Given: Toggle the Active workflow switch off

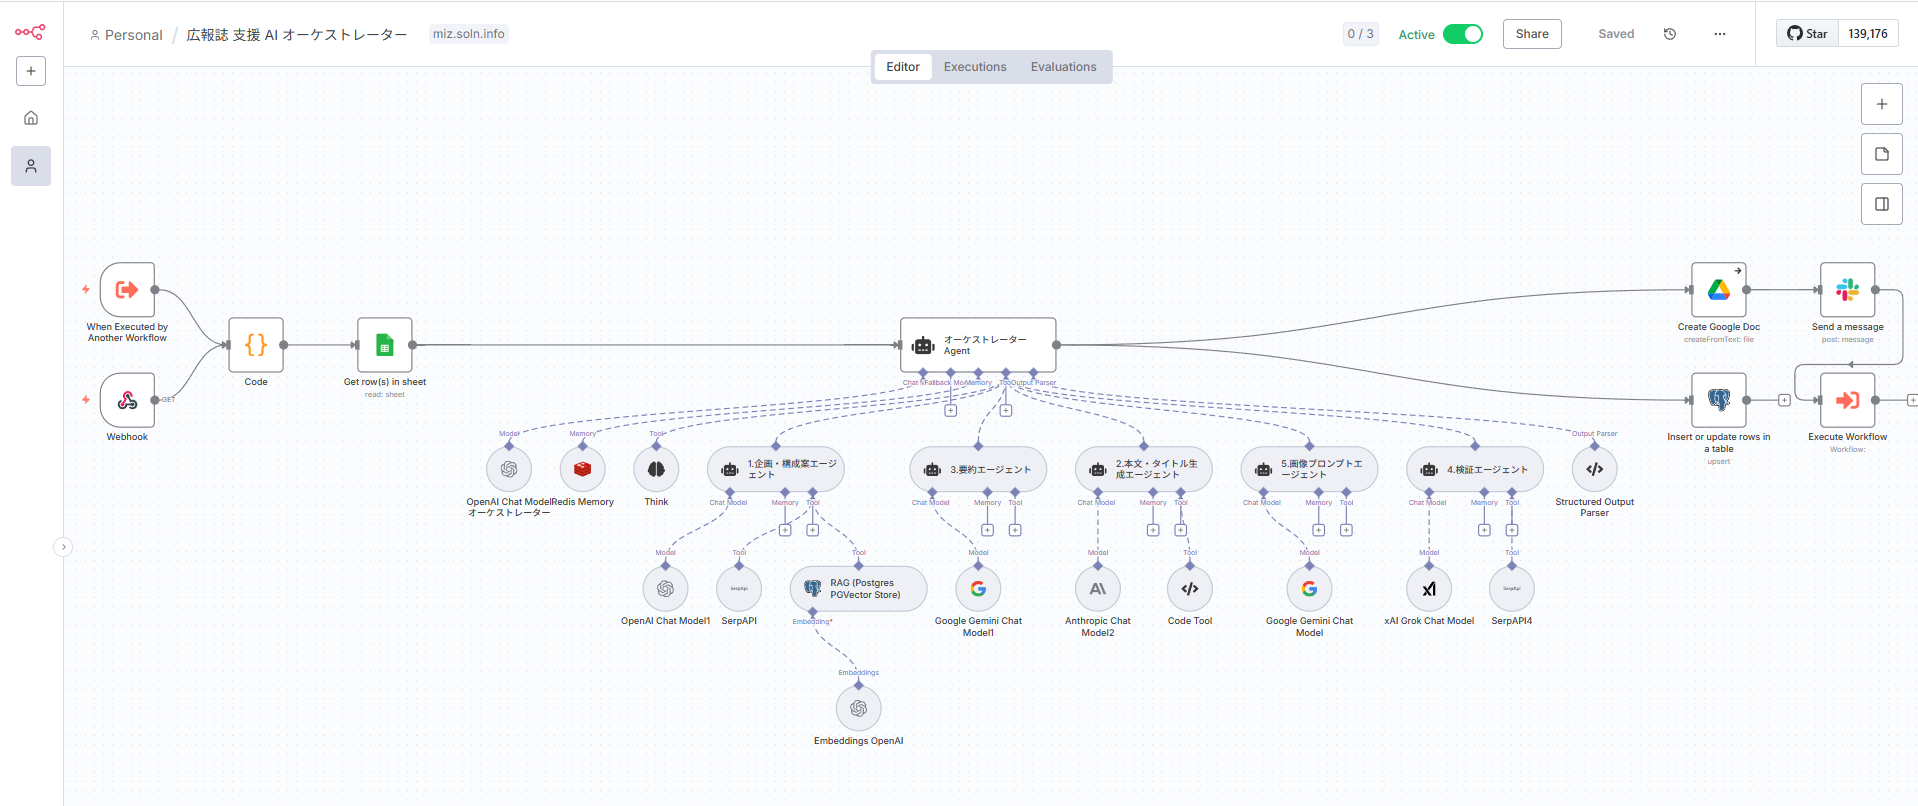Looking at the screenshot, I should tap(1462, 34).
